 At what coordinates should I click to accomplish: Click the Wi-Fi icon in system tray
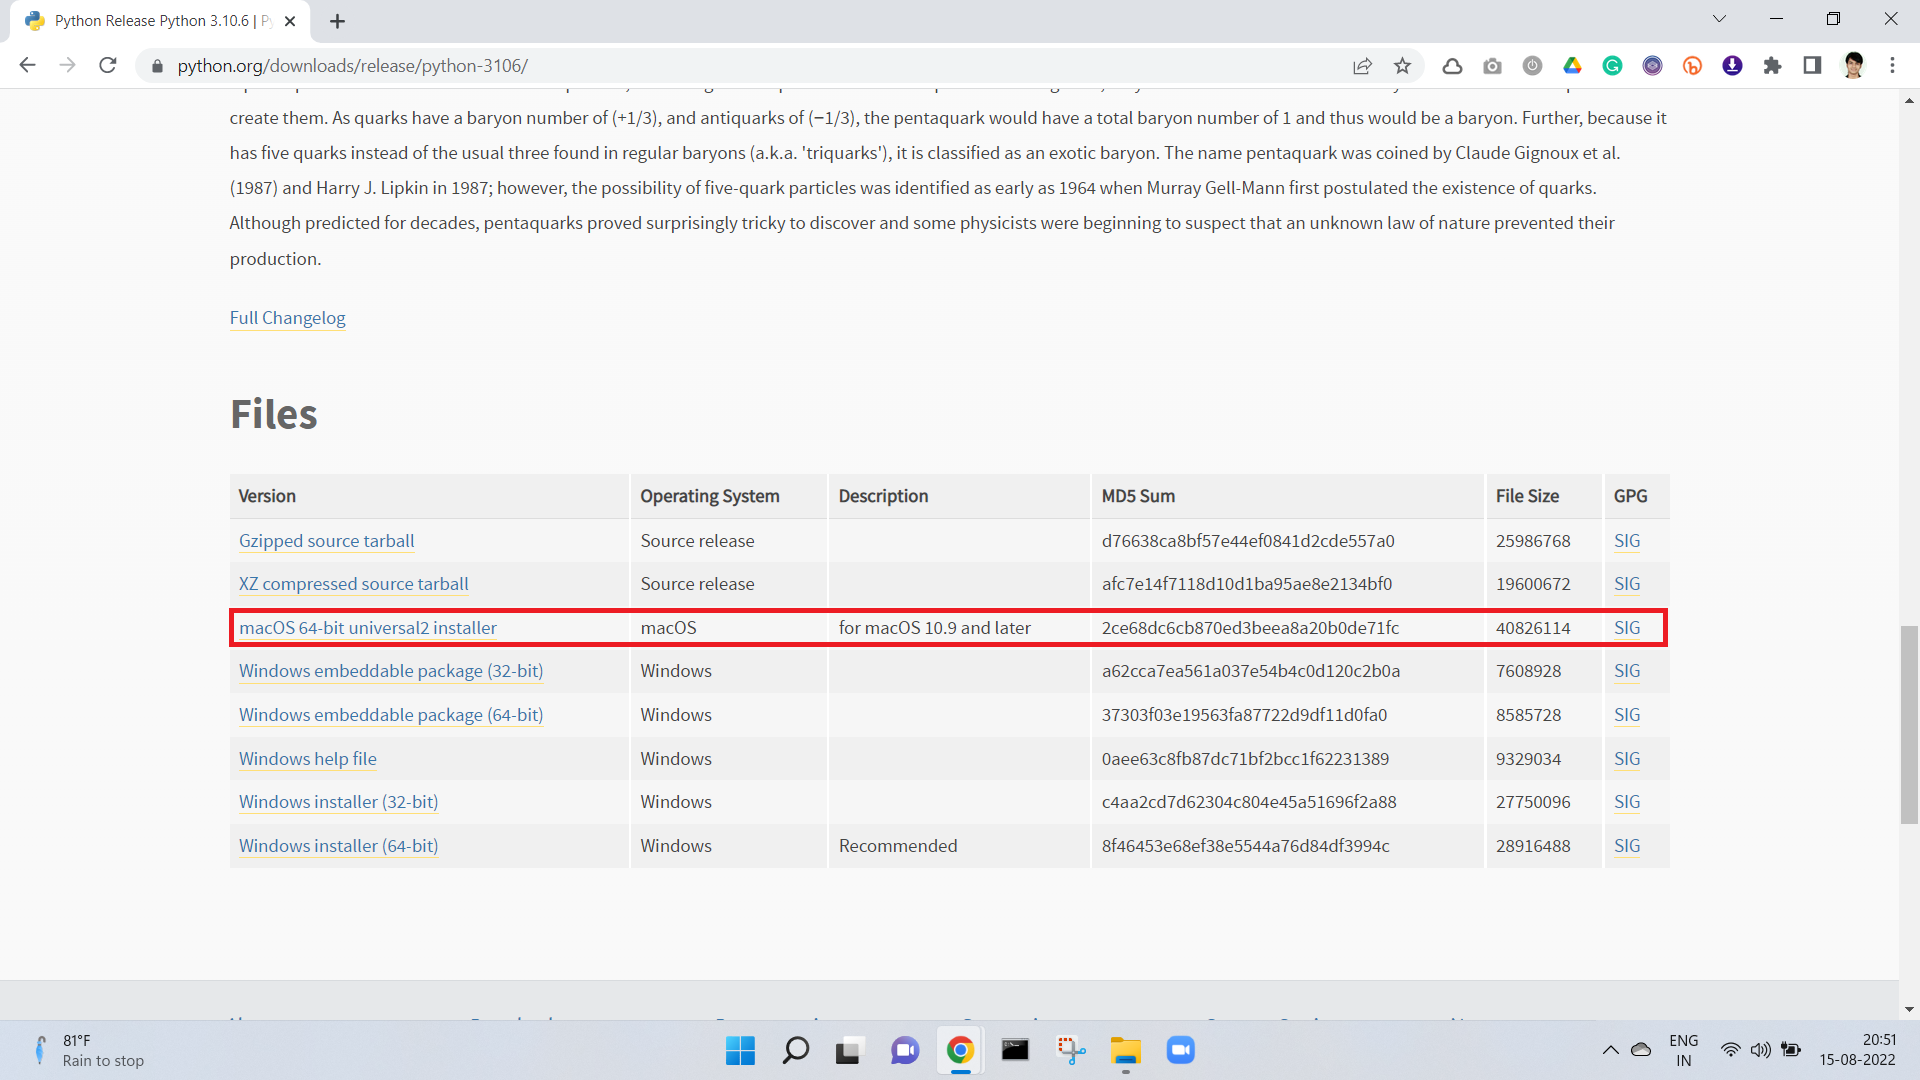pos(1731,1050)
